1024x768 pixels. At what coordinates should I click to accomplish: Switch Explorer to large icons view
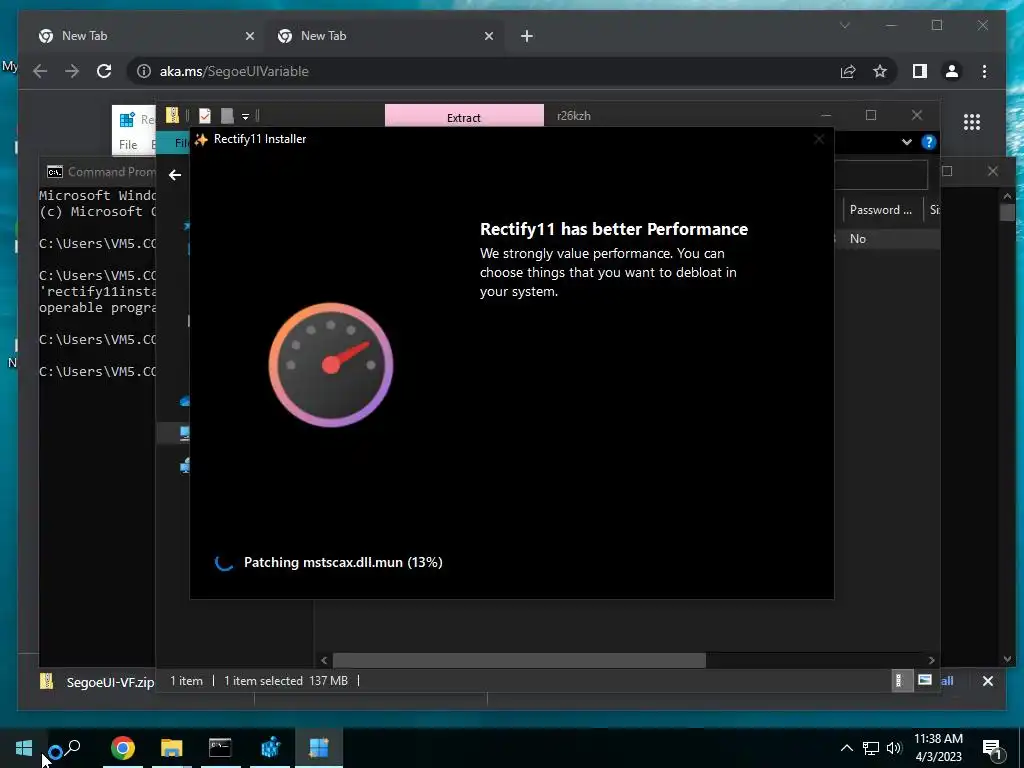[x=924, y=680]
